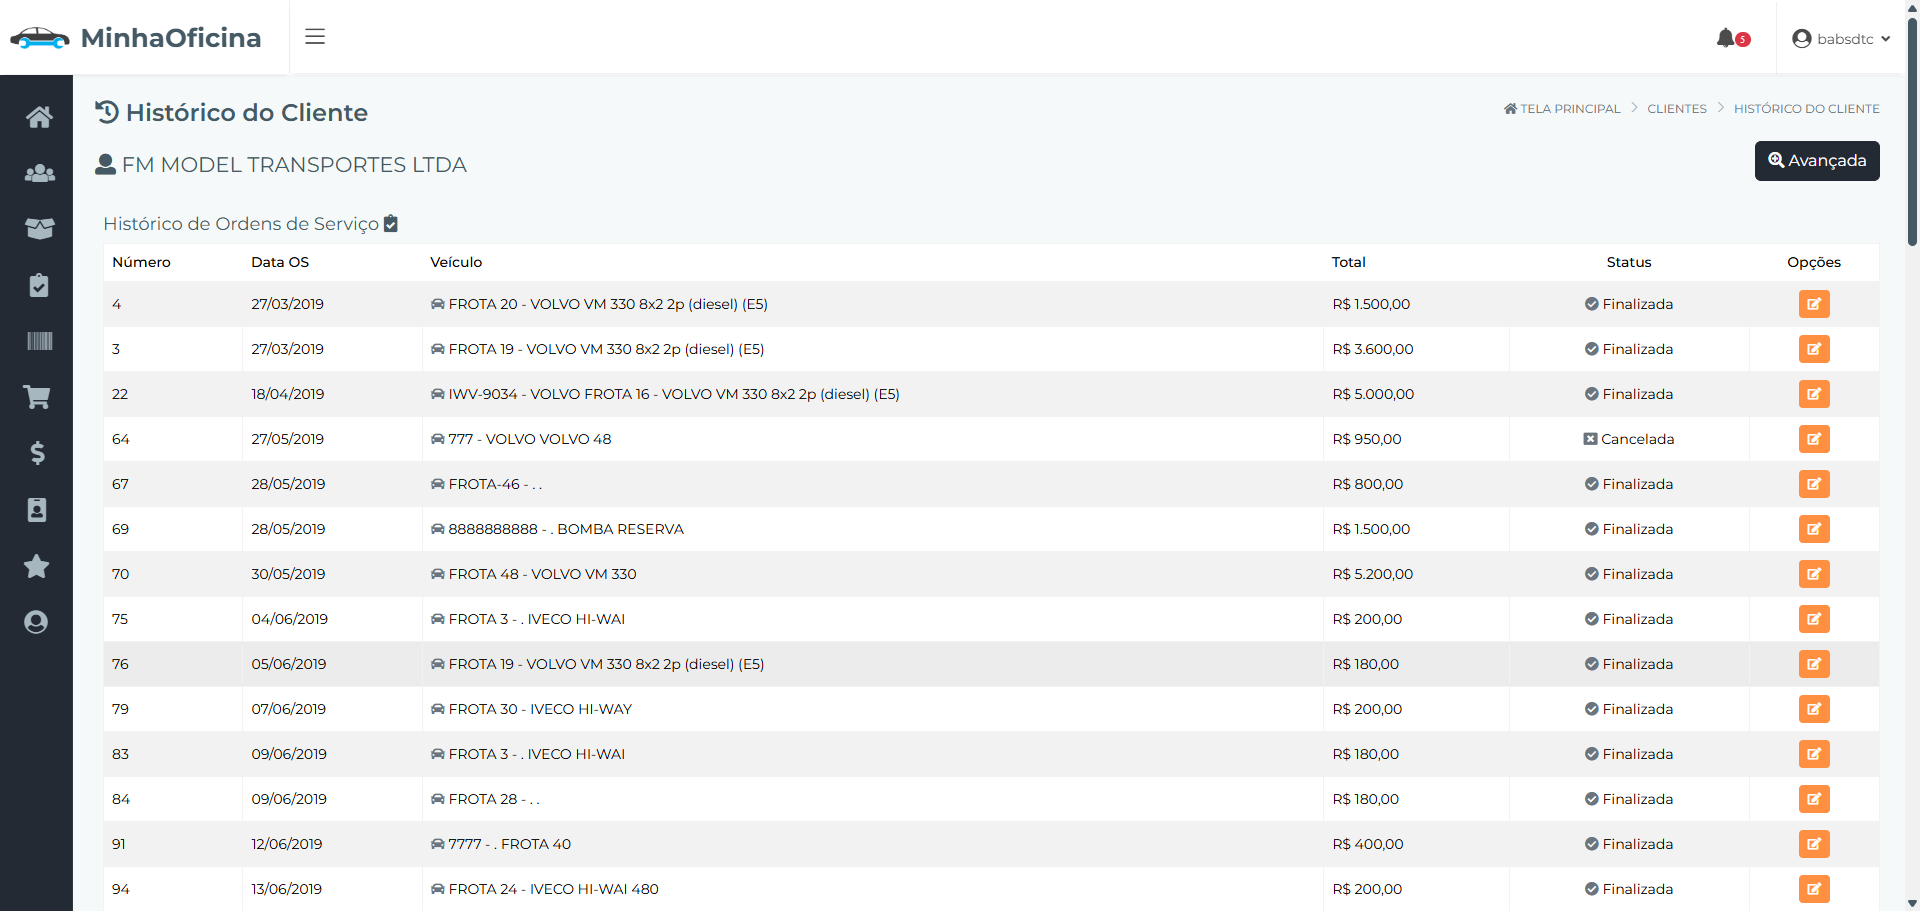Edit order 70 FROTA 48
The width and height of the screenshot is (1920, 911).
(1814, 574)
